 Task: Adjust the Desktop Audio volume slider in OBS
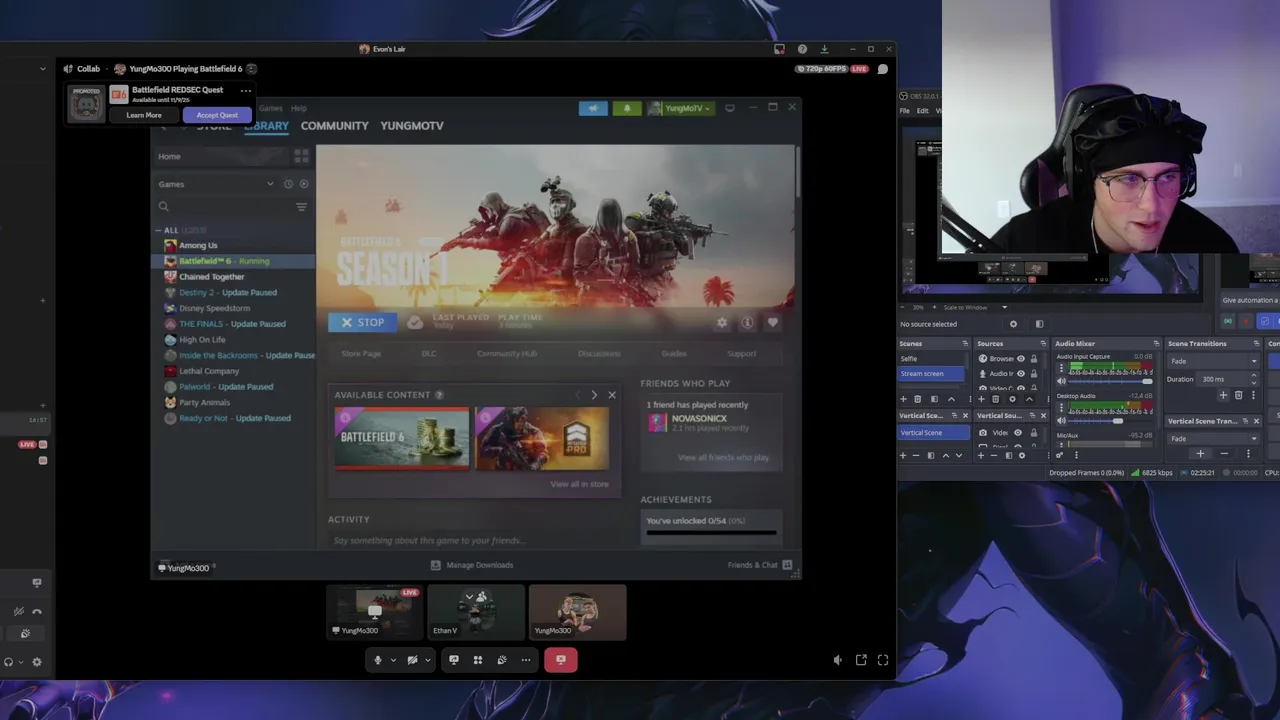(1111, 420)
